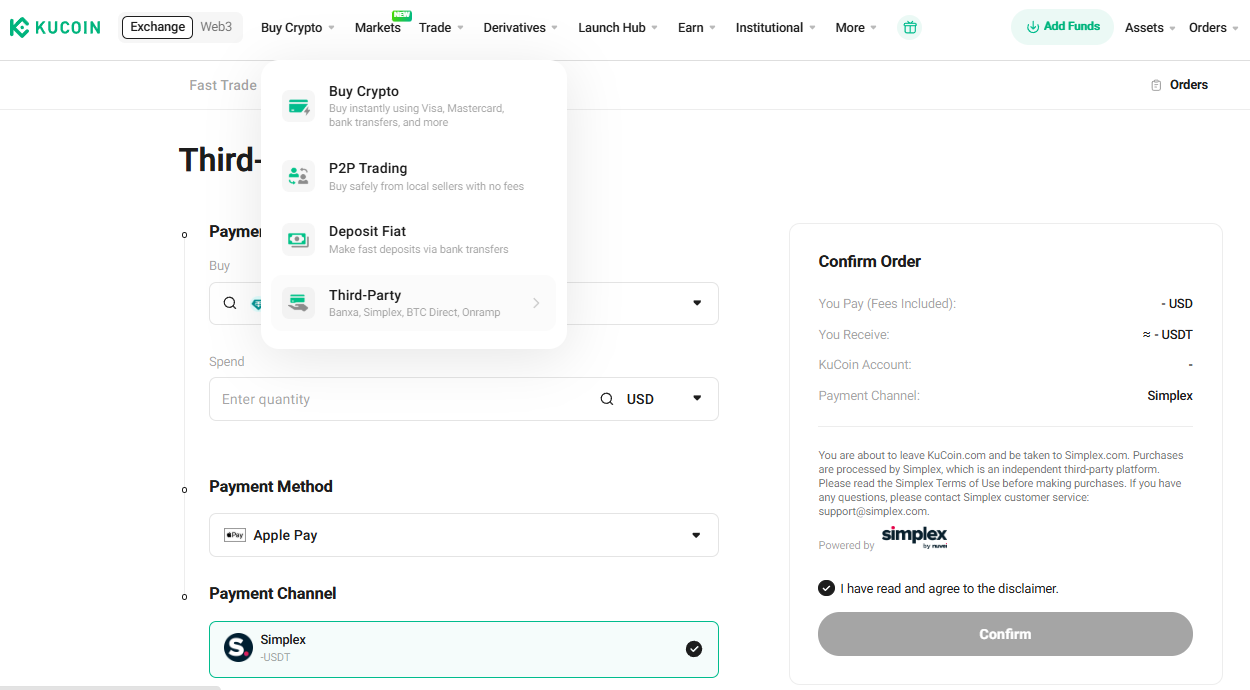
Task: Expand the More nav menu
Action: tap(856, 28)
